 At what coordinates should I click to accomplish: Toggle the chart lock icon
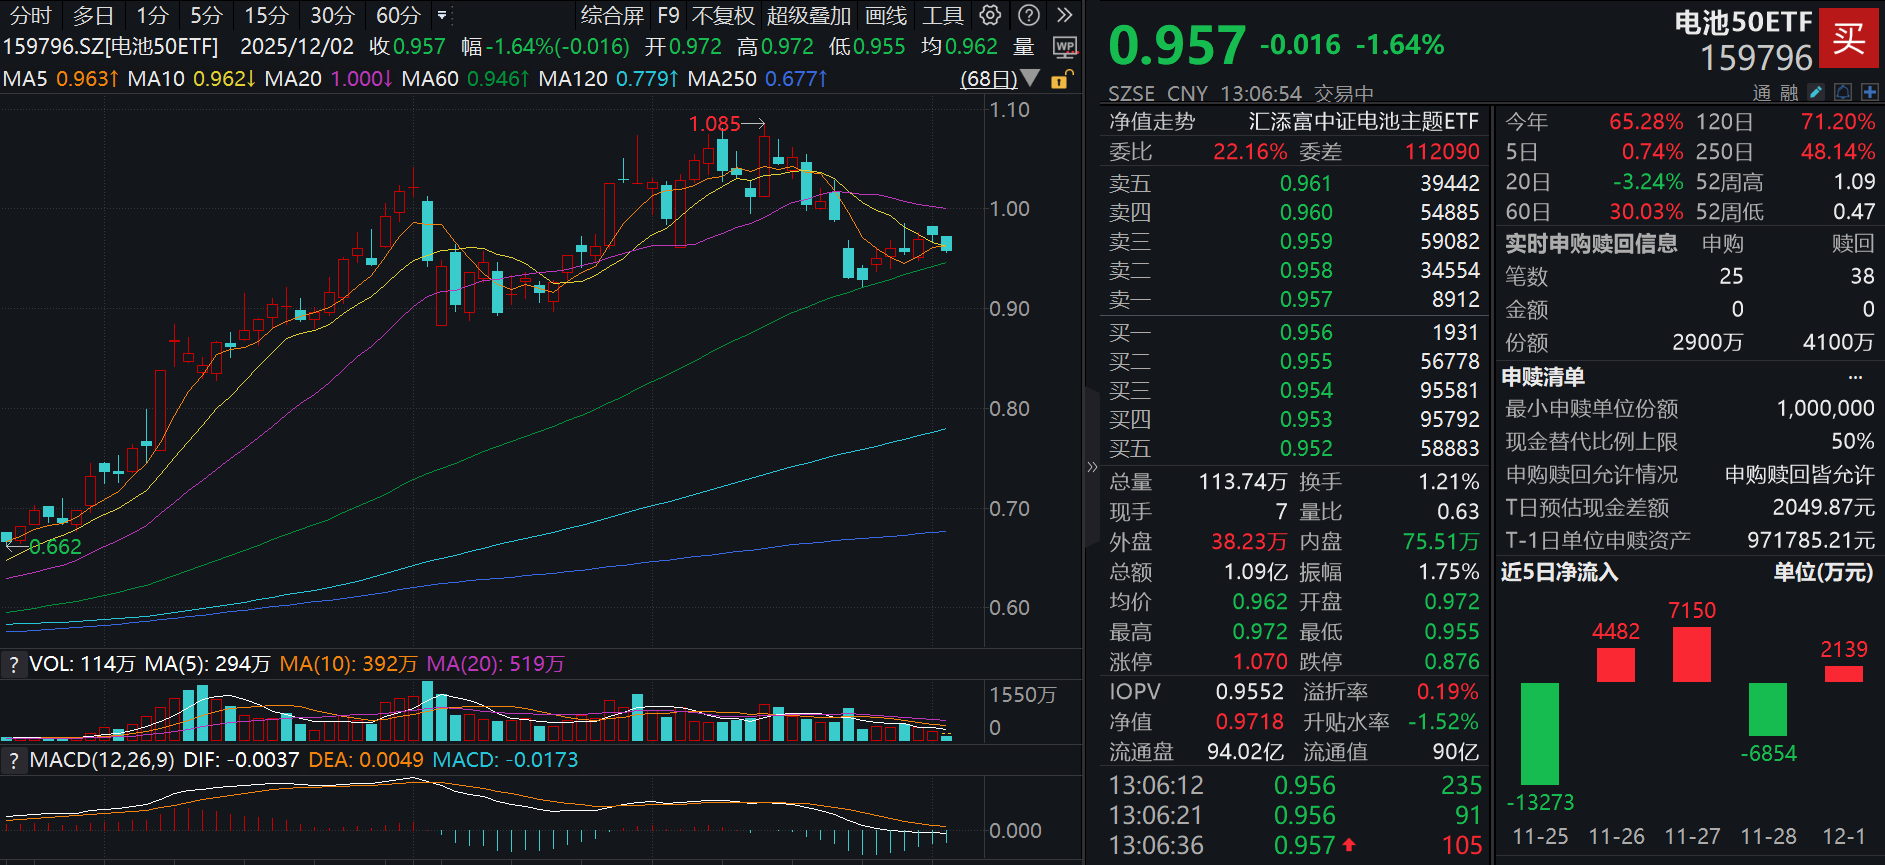tap(1061, 79)
